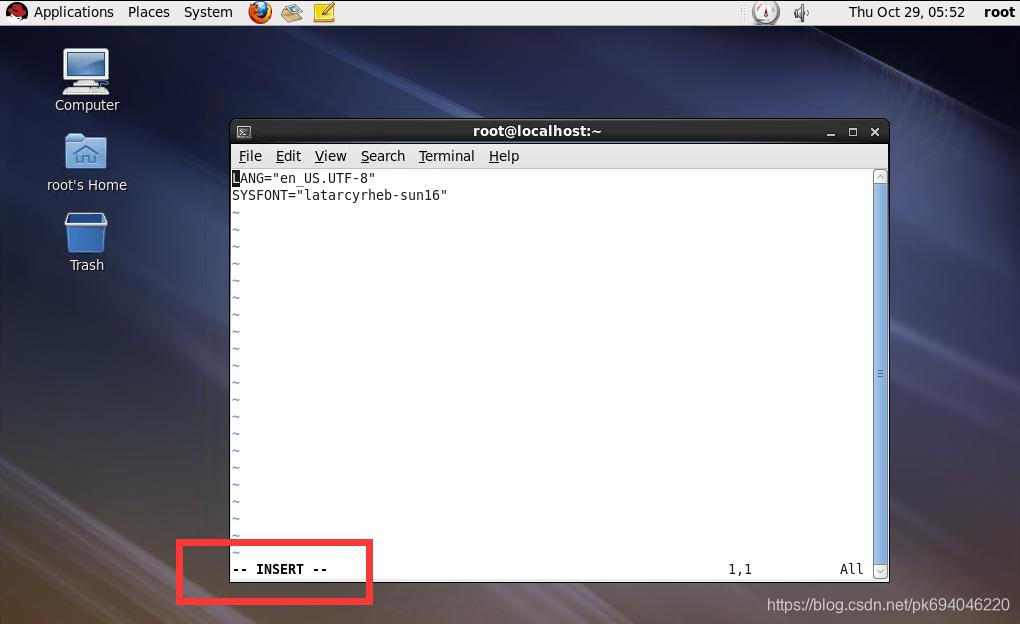Open the terminal Edit menu
The width and height of the screenshot is (1020, 624).
point(288,156)
